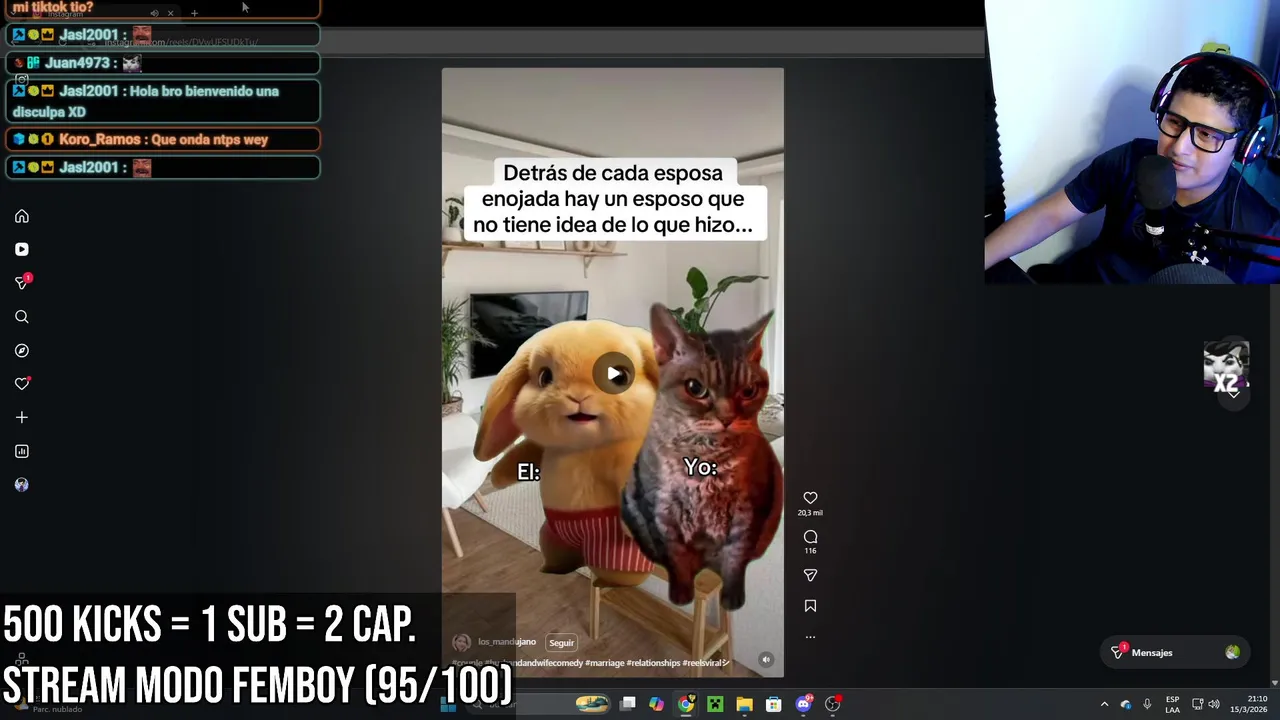Save the reel with bookmark icon
Viewport: 1280px width, 720px height.
[x=810, y=606]
